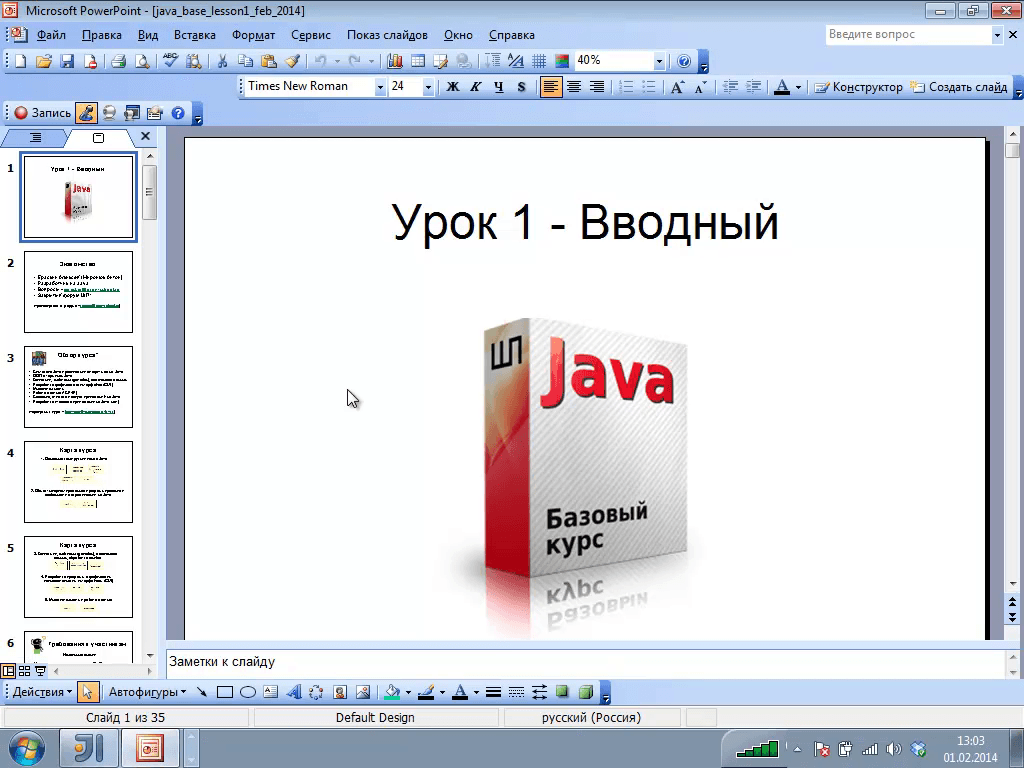Select slide 3 thumbnail Обзор курса

[78, 387]
